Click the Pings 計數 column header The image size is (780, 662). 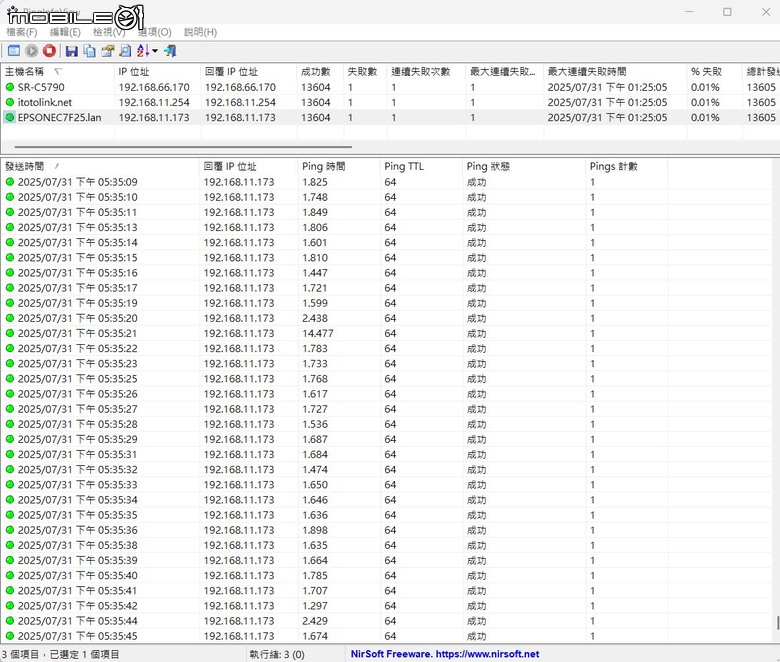click(627, 167)
